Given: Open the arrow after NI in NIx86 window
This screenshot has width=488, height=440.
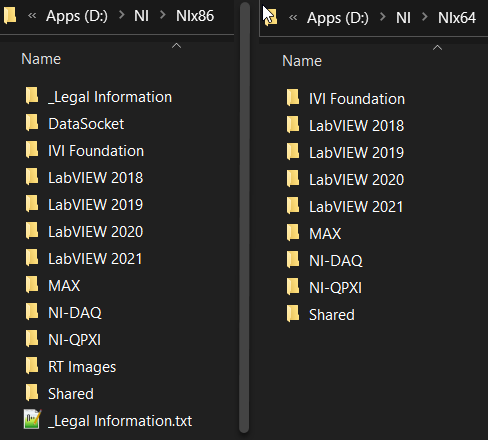Looking at the screenshot, I should (163, 15).
